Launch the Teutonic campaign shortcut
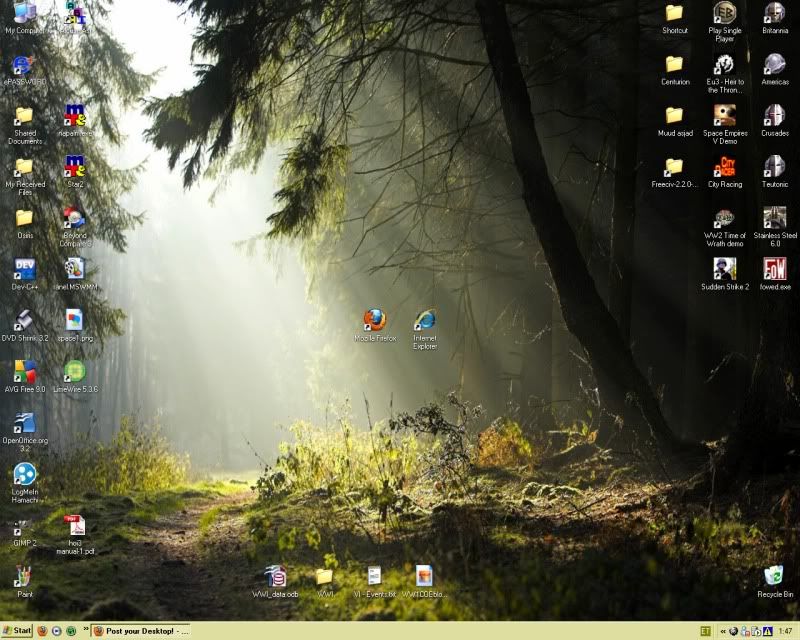The image size is (800, 640). coord(774,172)
